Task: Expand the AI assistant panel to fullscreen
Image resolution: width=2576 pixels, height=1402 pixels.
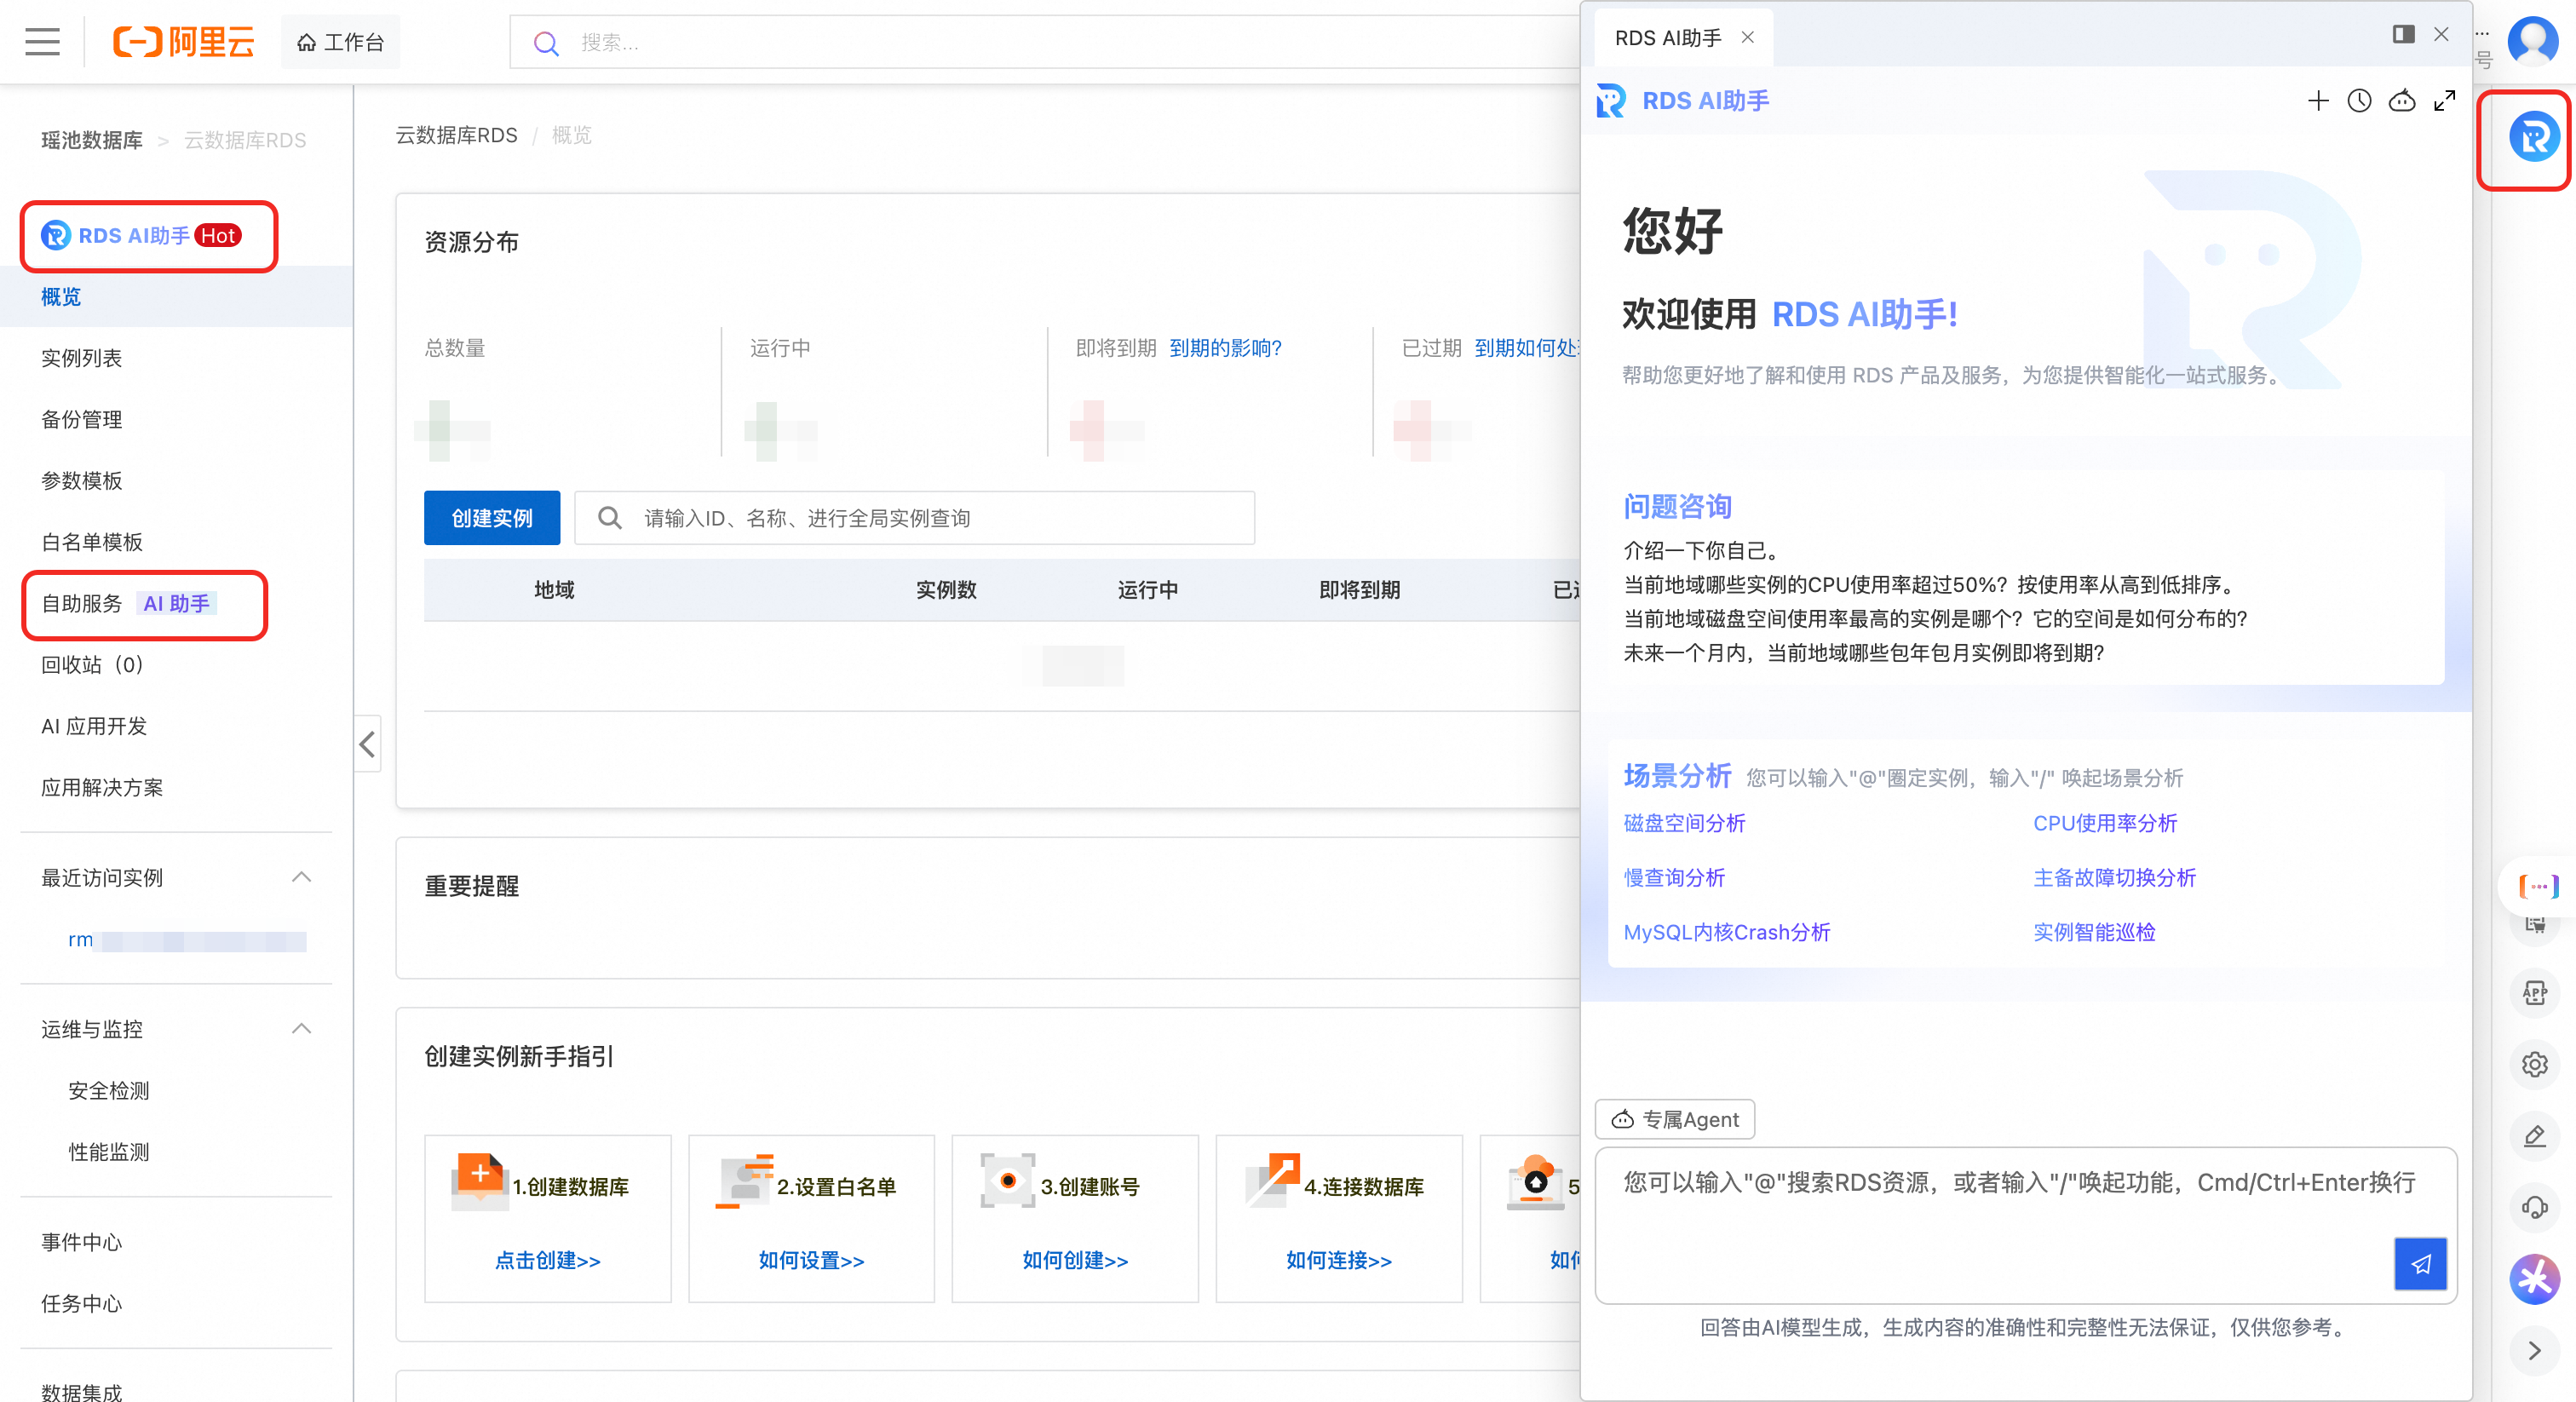Action: 2445,100
